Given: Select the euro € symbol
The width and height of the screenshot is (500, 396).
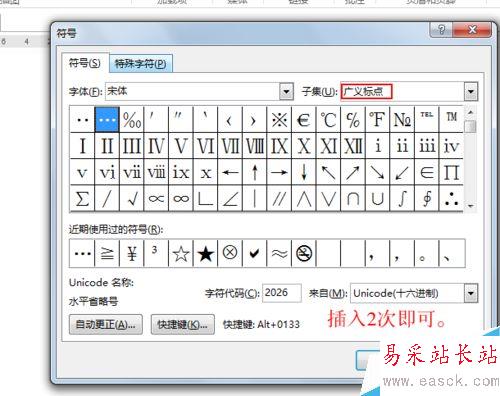Looking at the screenshot, I should pyautogui.click(x=304, y=119).
